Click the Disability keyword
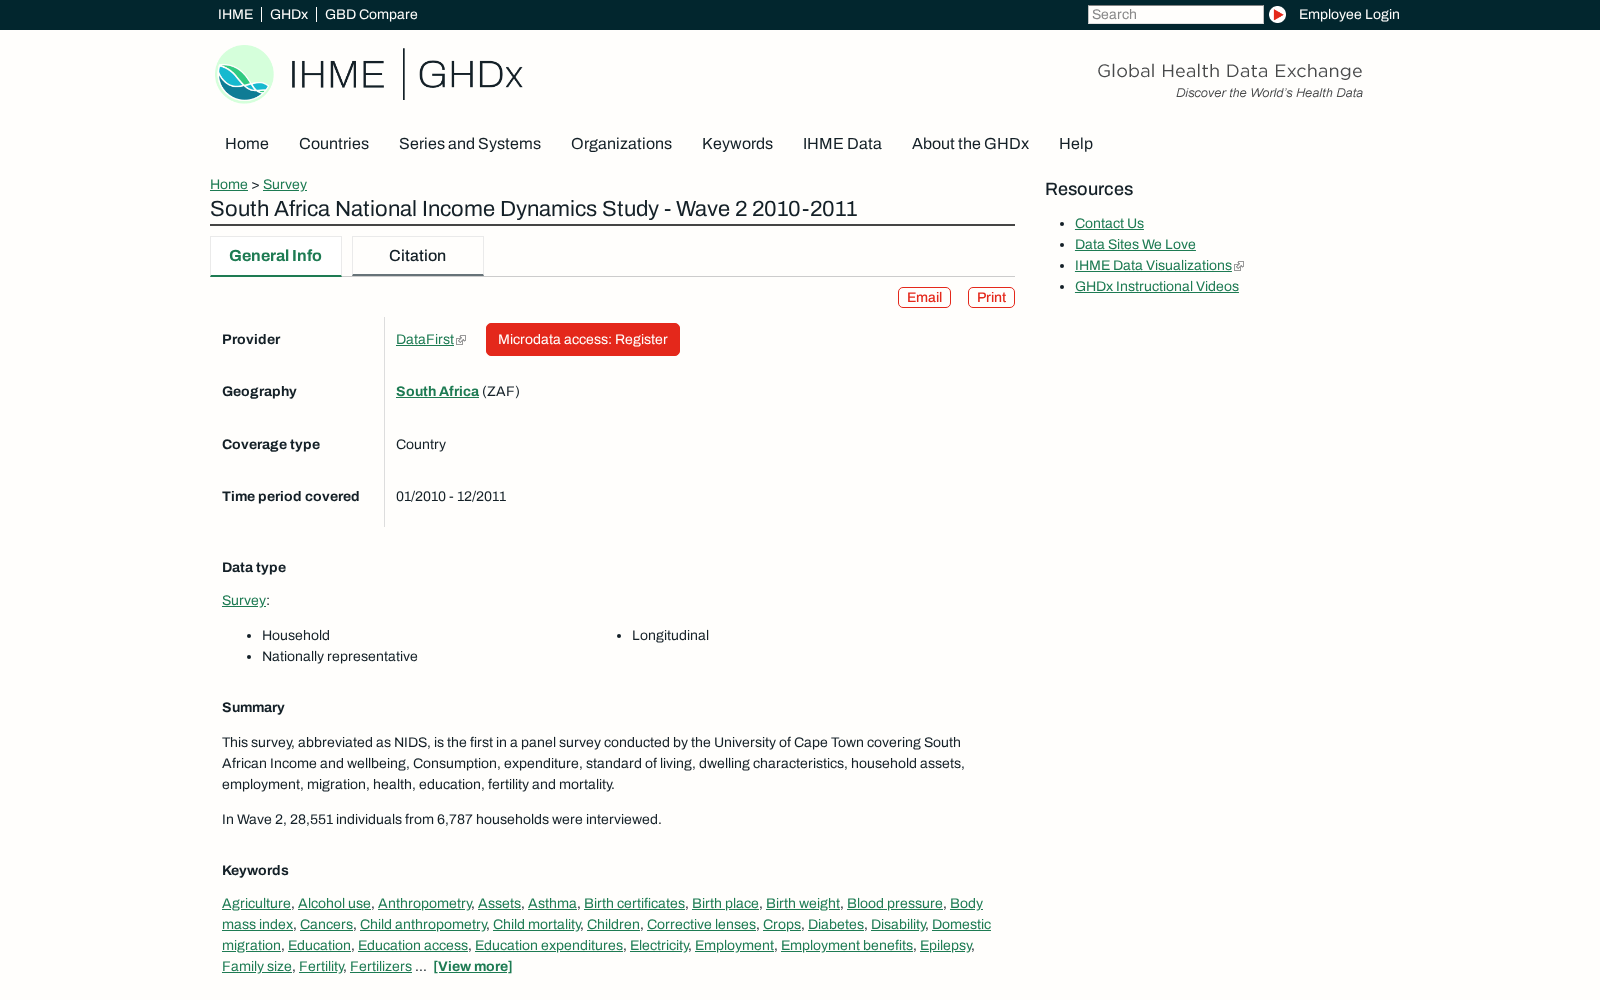This screenshot has width=1600, height=1000. [898, 925]
